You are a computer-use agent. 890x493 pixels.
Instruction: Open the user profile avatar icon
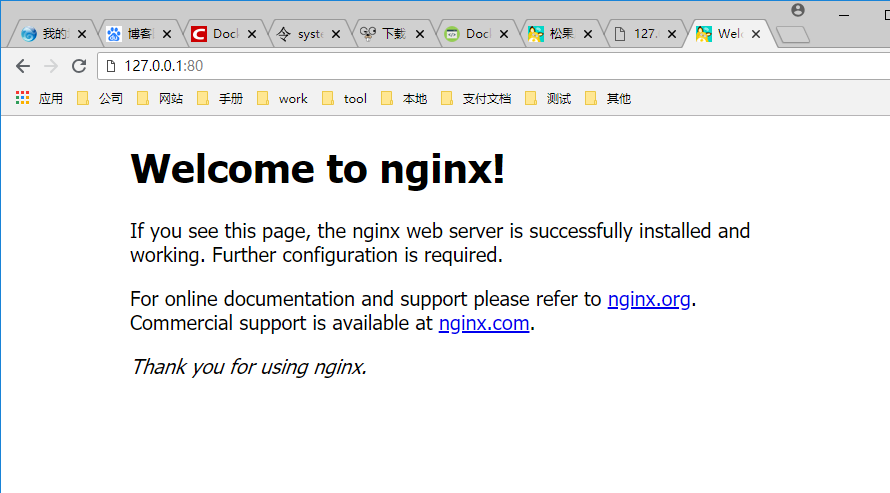coord(797,10)
